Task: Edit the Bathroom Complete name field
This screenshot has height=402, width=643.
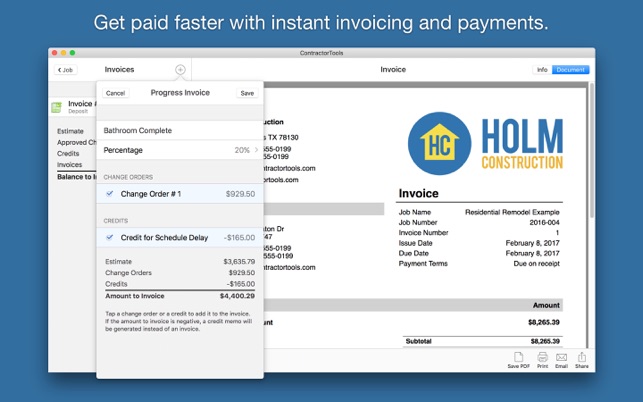Action: 180,130
